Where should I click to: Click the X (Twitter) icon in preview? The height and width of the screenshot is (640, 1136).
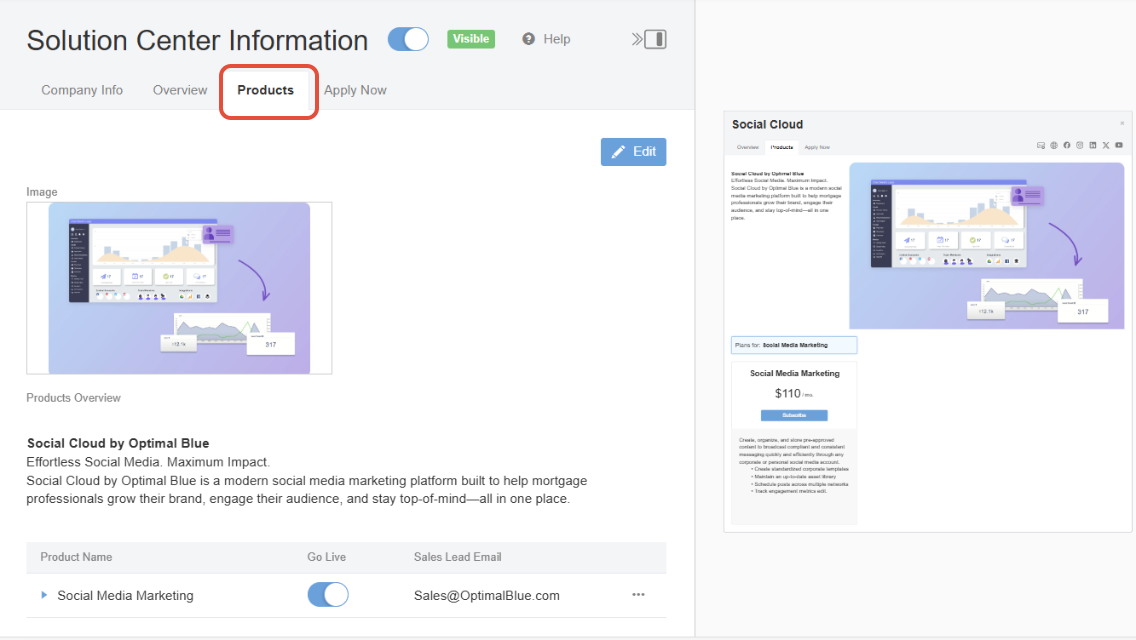click(1106, 146)
